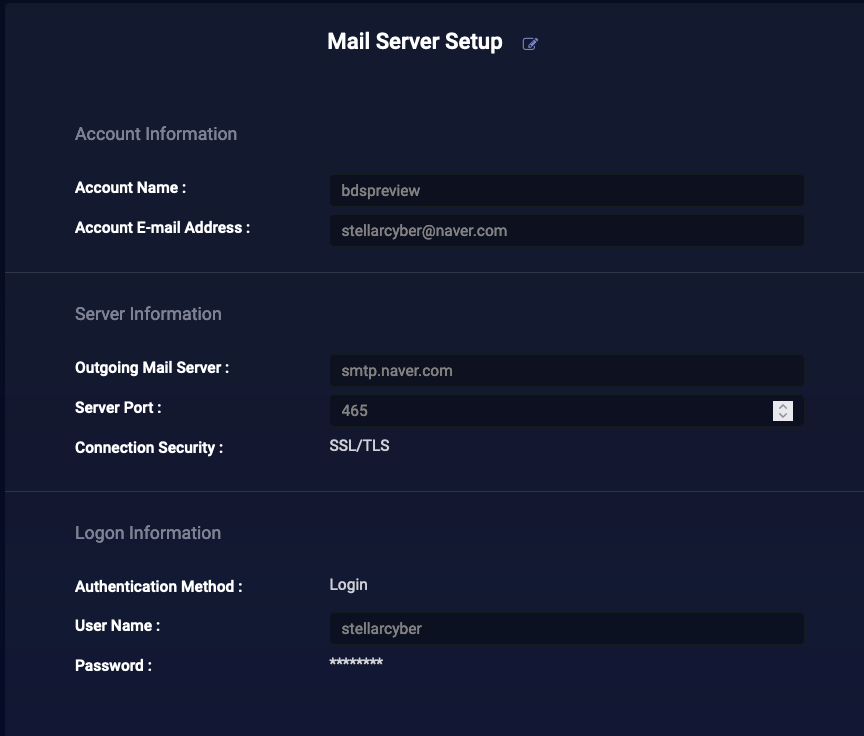Focus the stellarcyber@naver.com e-mail address field

pyautogui.click(x=566, y=231)
